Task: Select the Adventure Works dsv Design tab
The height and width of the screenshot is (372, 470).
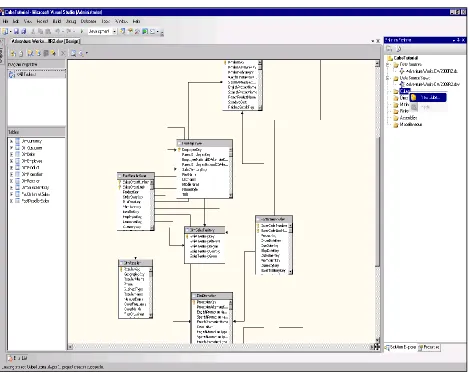Action: tap(45, 41)
